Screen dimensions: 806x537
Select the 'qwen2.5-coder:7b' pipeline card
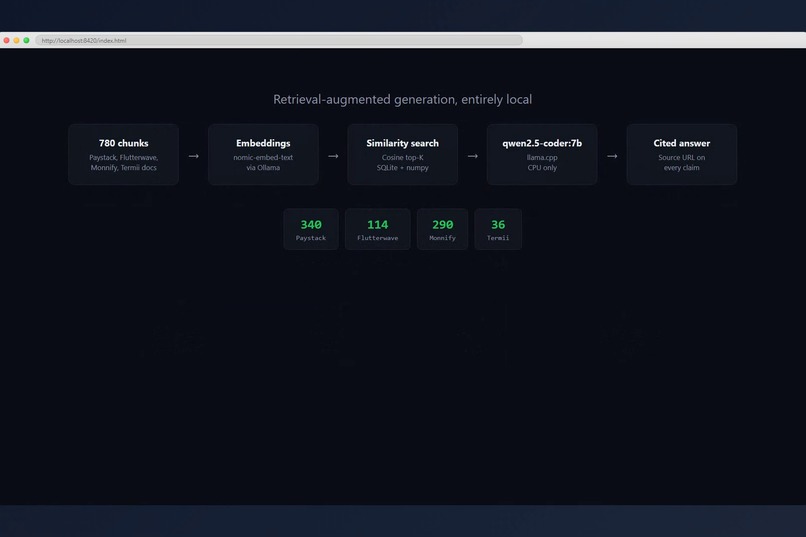pyautogui.click(x=542, y=154)
